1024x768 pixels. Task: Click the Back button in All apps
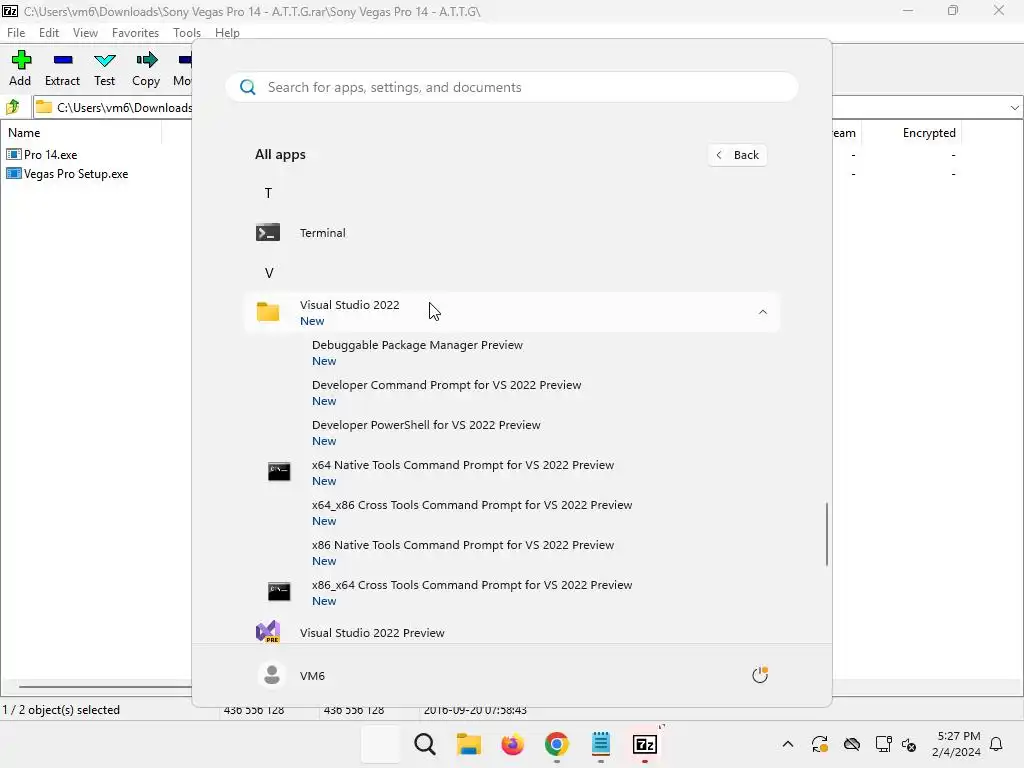[737, 155]
